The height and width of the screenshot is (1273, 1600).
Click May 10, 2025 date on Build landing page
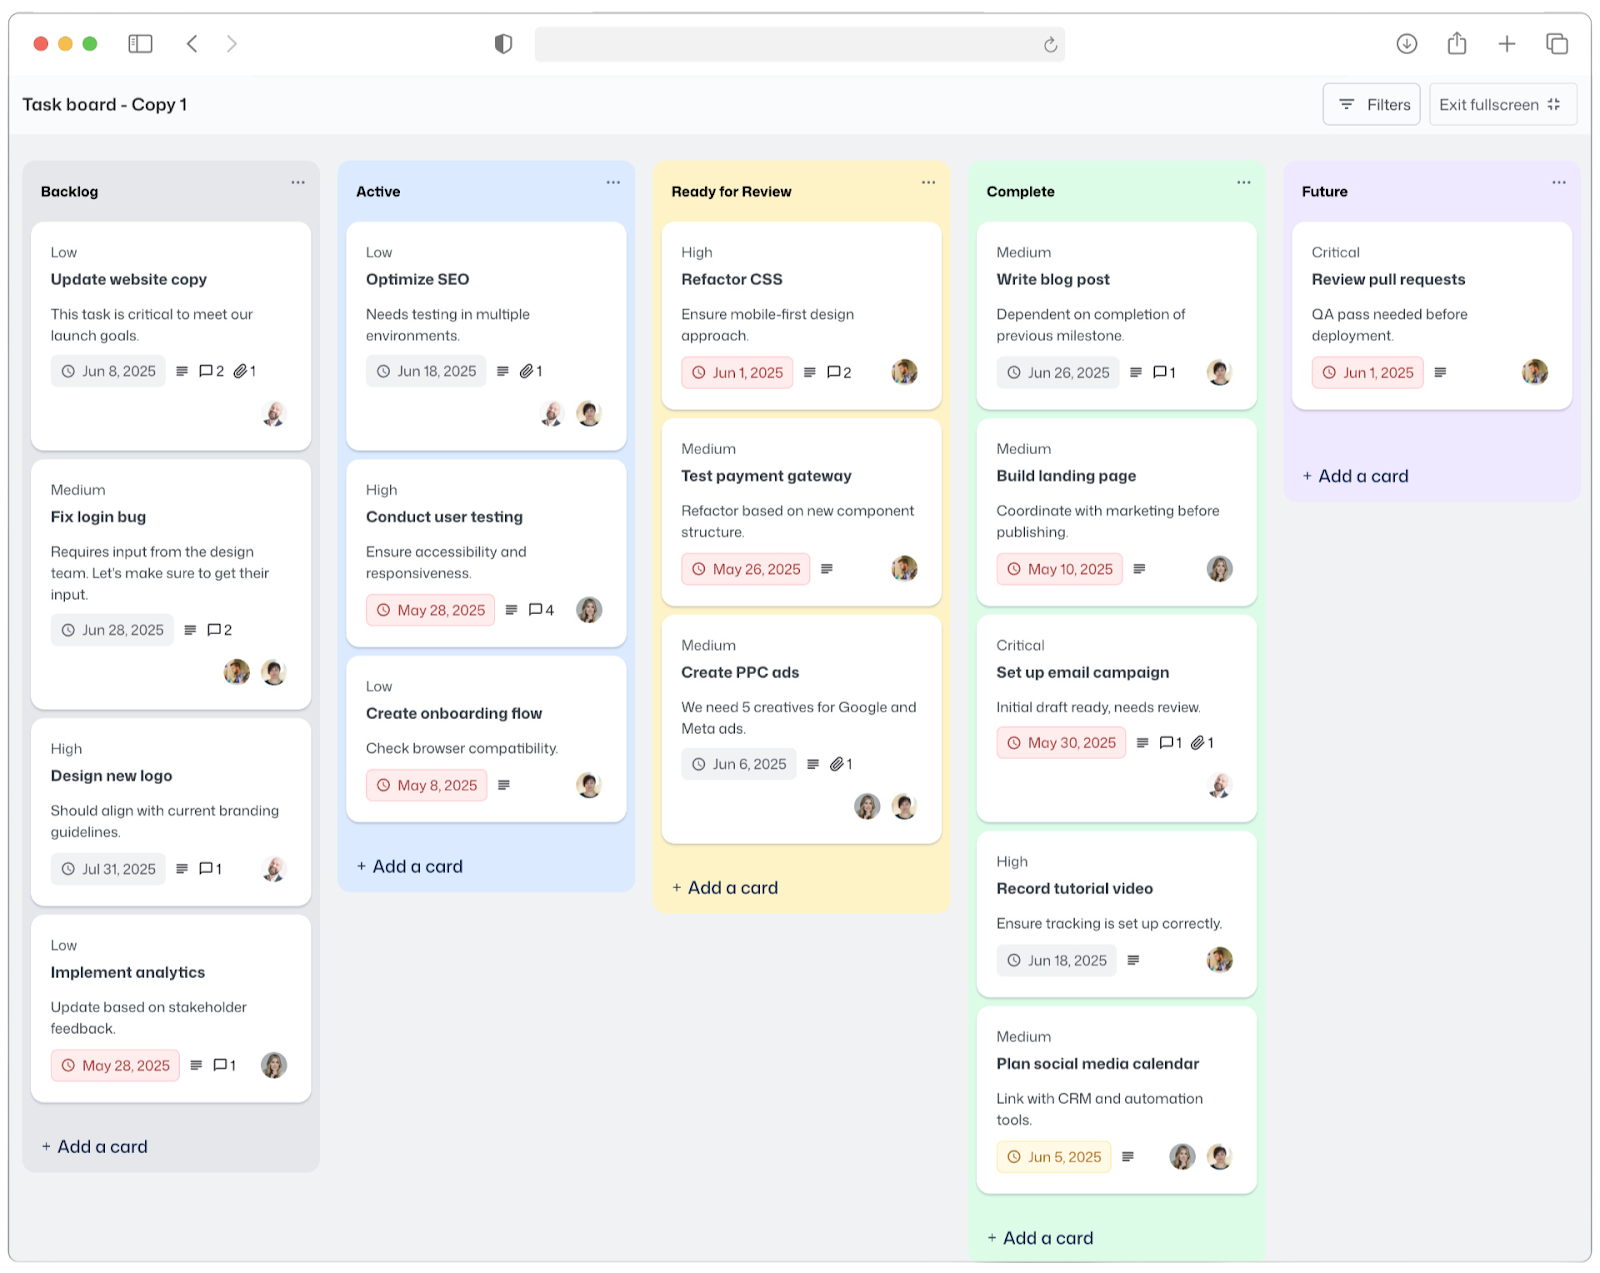[1060, 569]
